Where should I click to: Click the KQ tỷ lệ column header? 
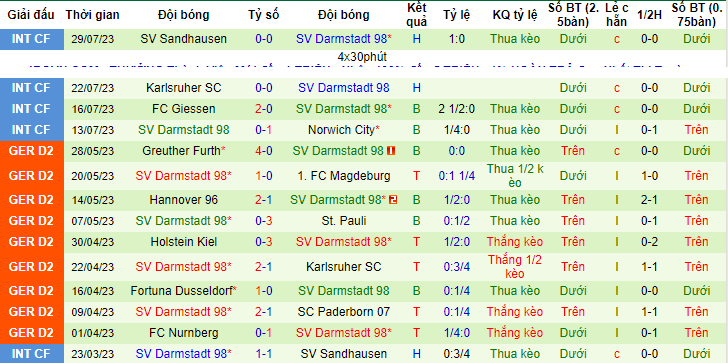click(x=515, y=15)
